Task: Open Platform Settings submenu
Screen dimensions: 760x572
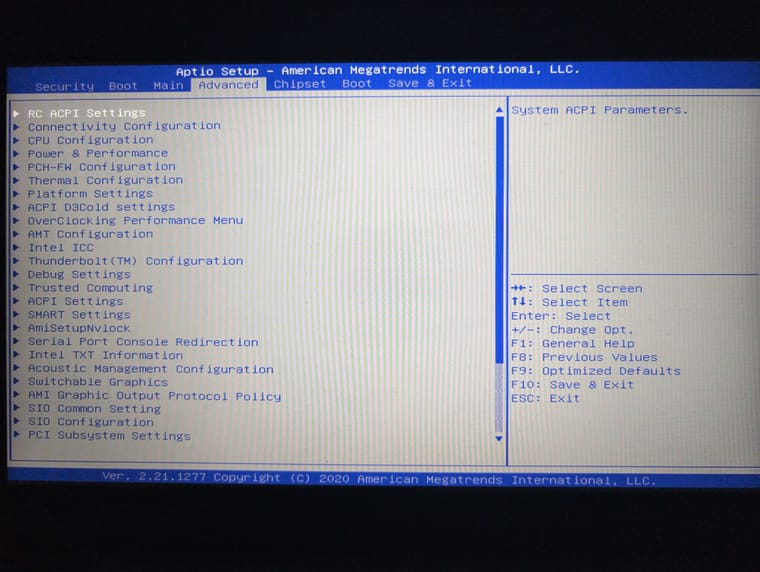Action: coord(90,194)
